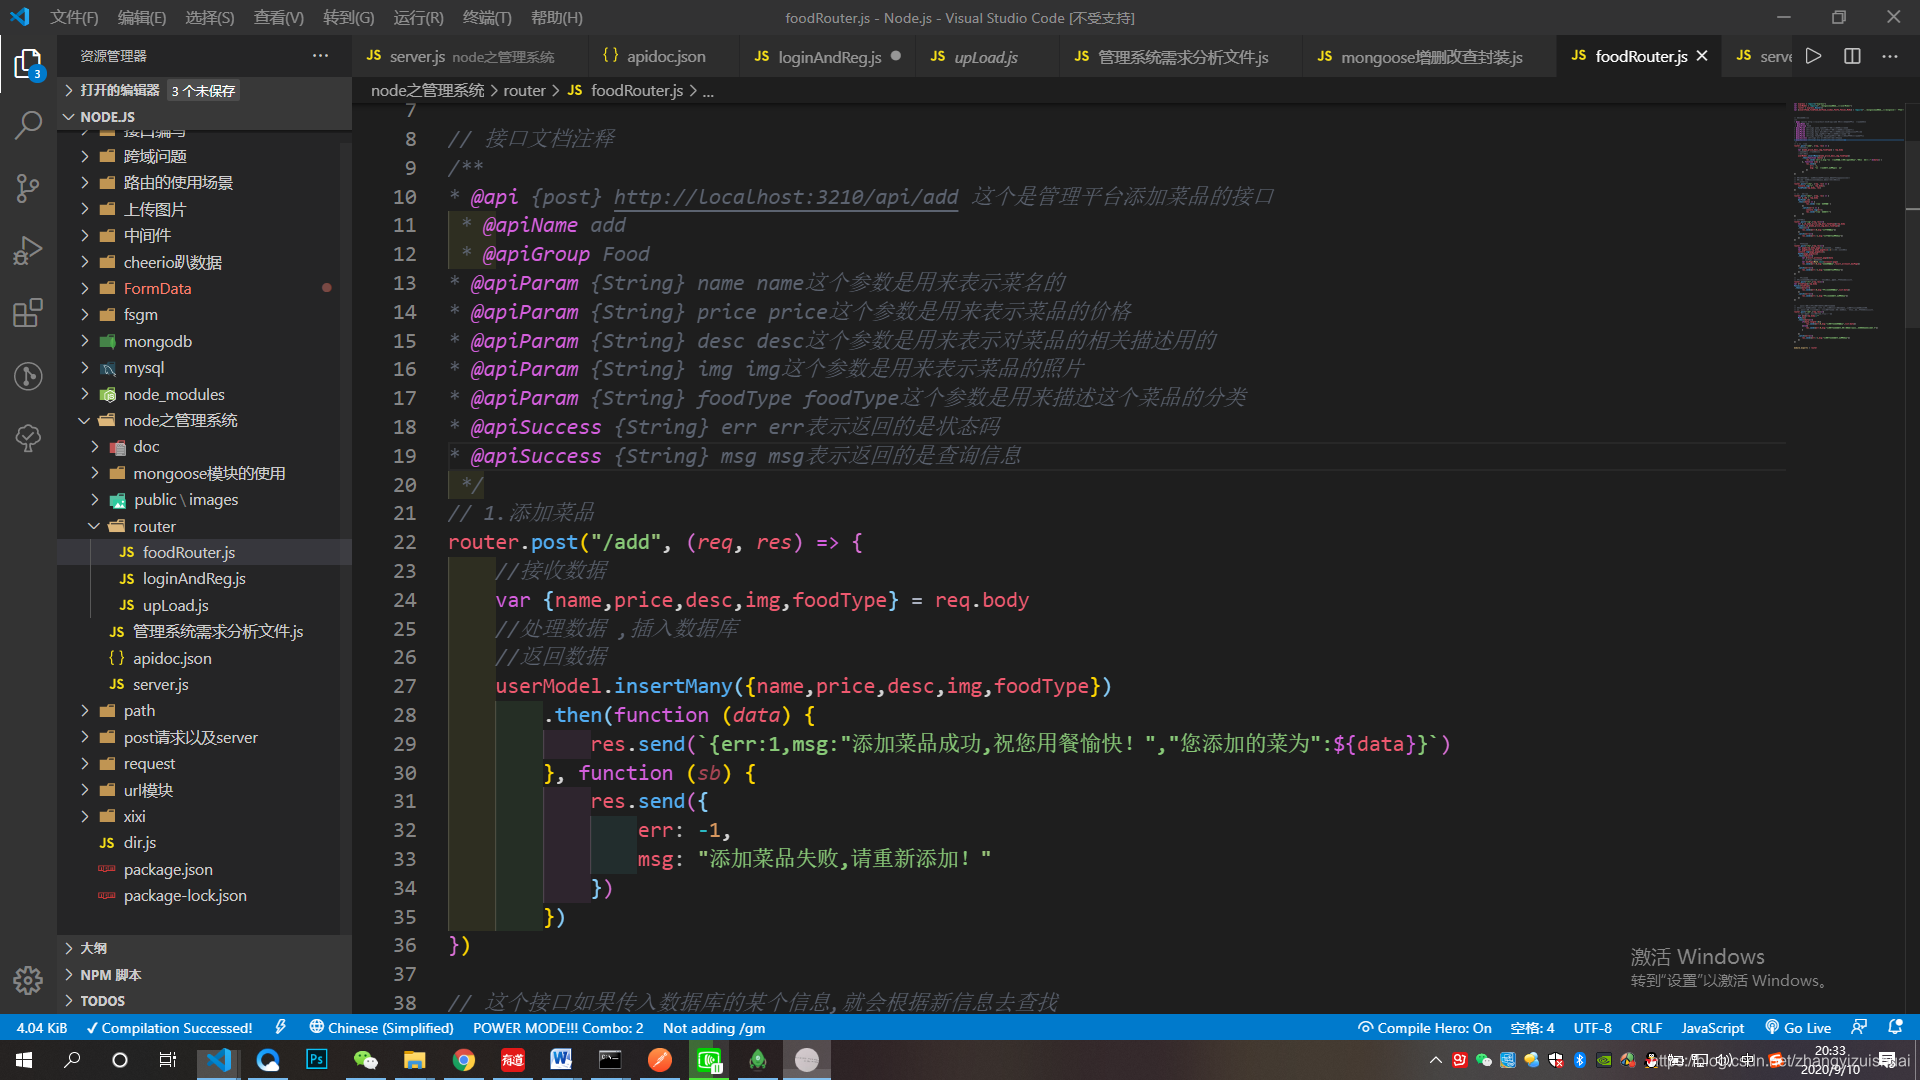Expand the mongodb folder

tap(157, 341)
